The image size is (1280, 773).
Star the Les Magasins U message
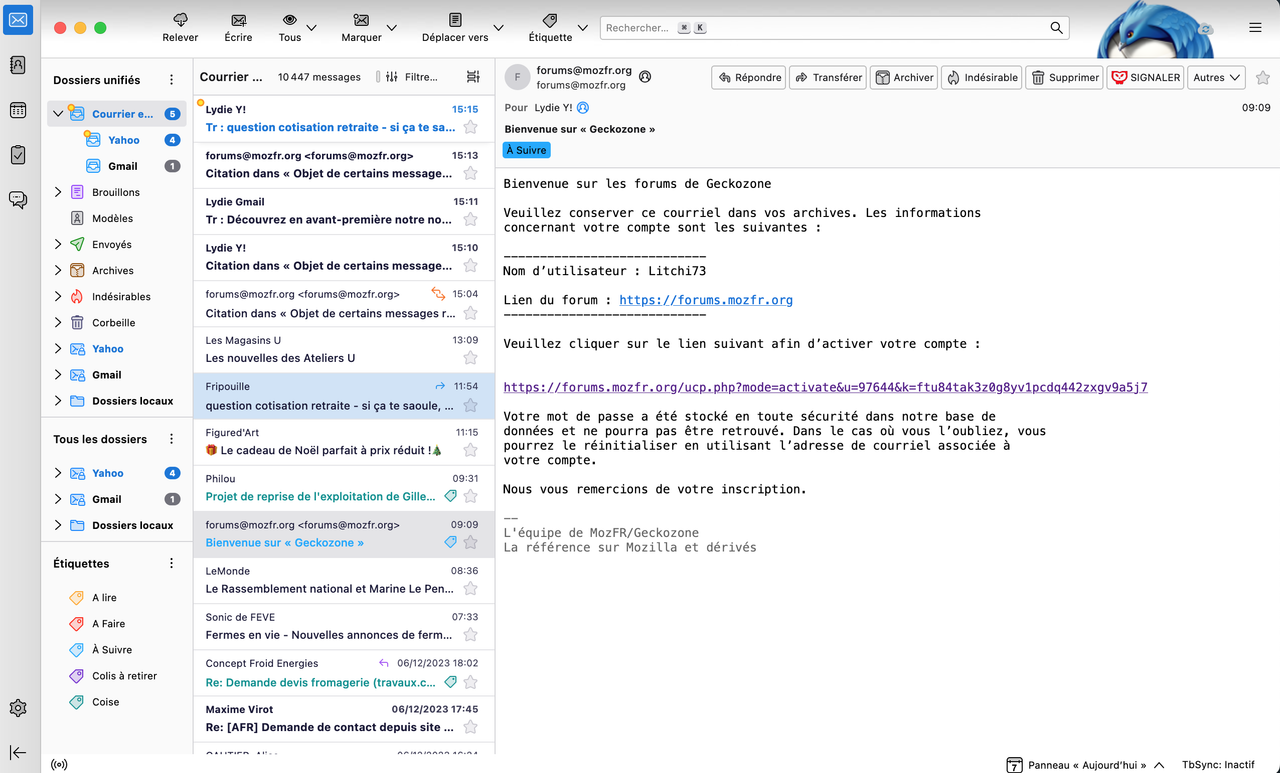pos(470,358)
